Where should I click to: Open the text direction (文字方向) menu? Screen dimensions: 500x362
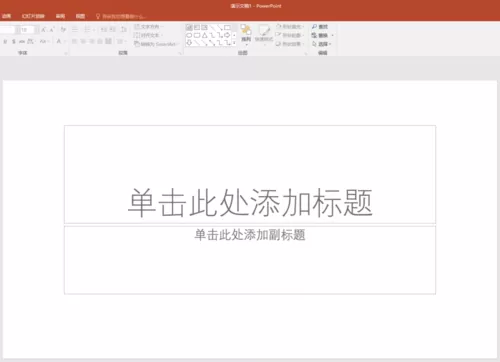tap(148, 26)
